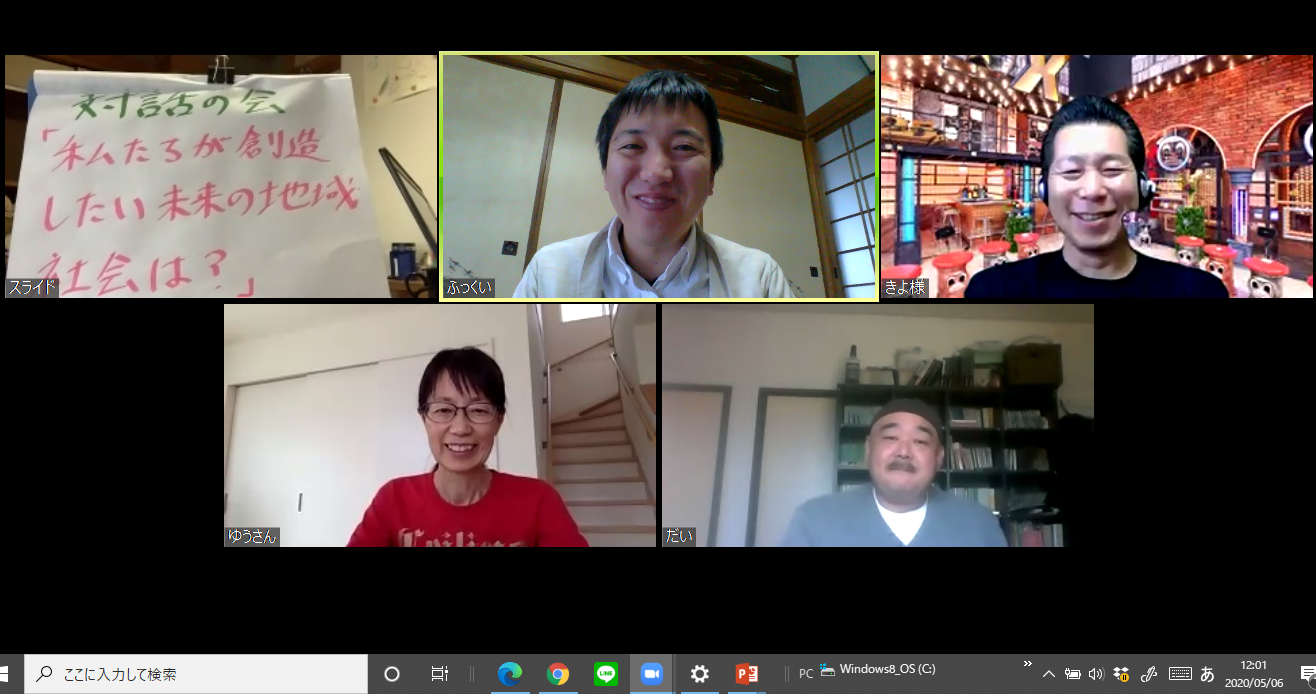Viewport: 1316px width, 694px height.
Task: Expand the PC toolbar chevron overflow
Action: (1027, 665)
